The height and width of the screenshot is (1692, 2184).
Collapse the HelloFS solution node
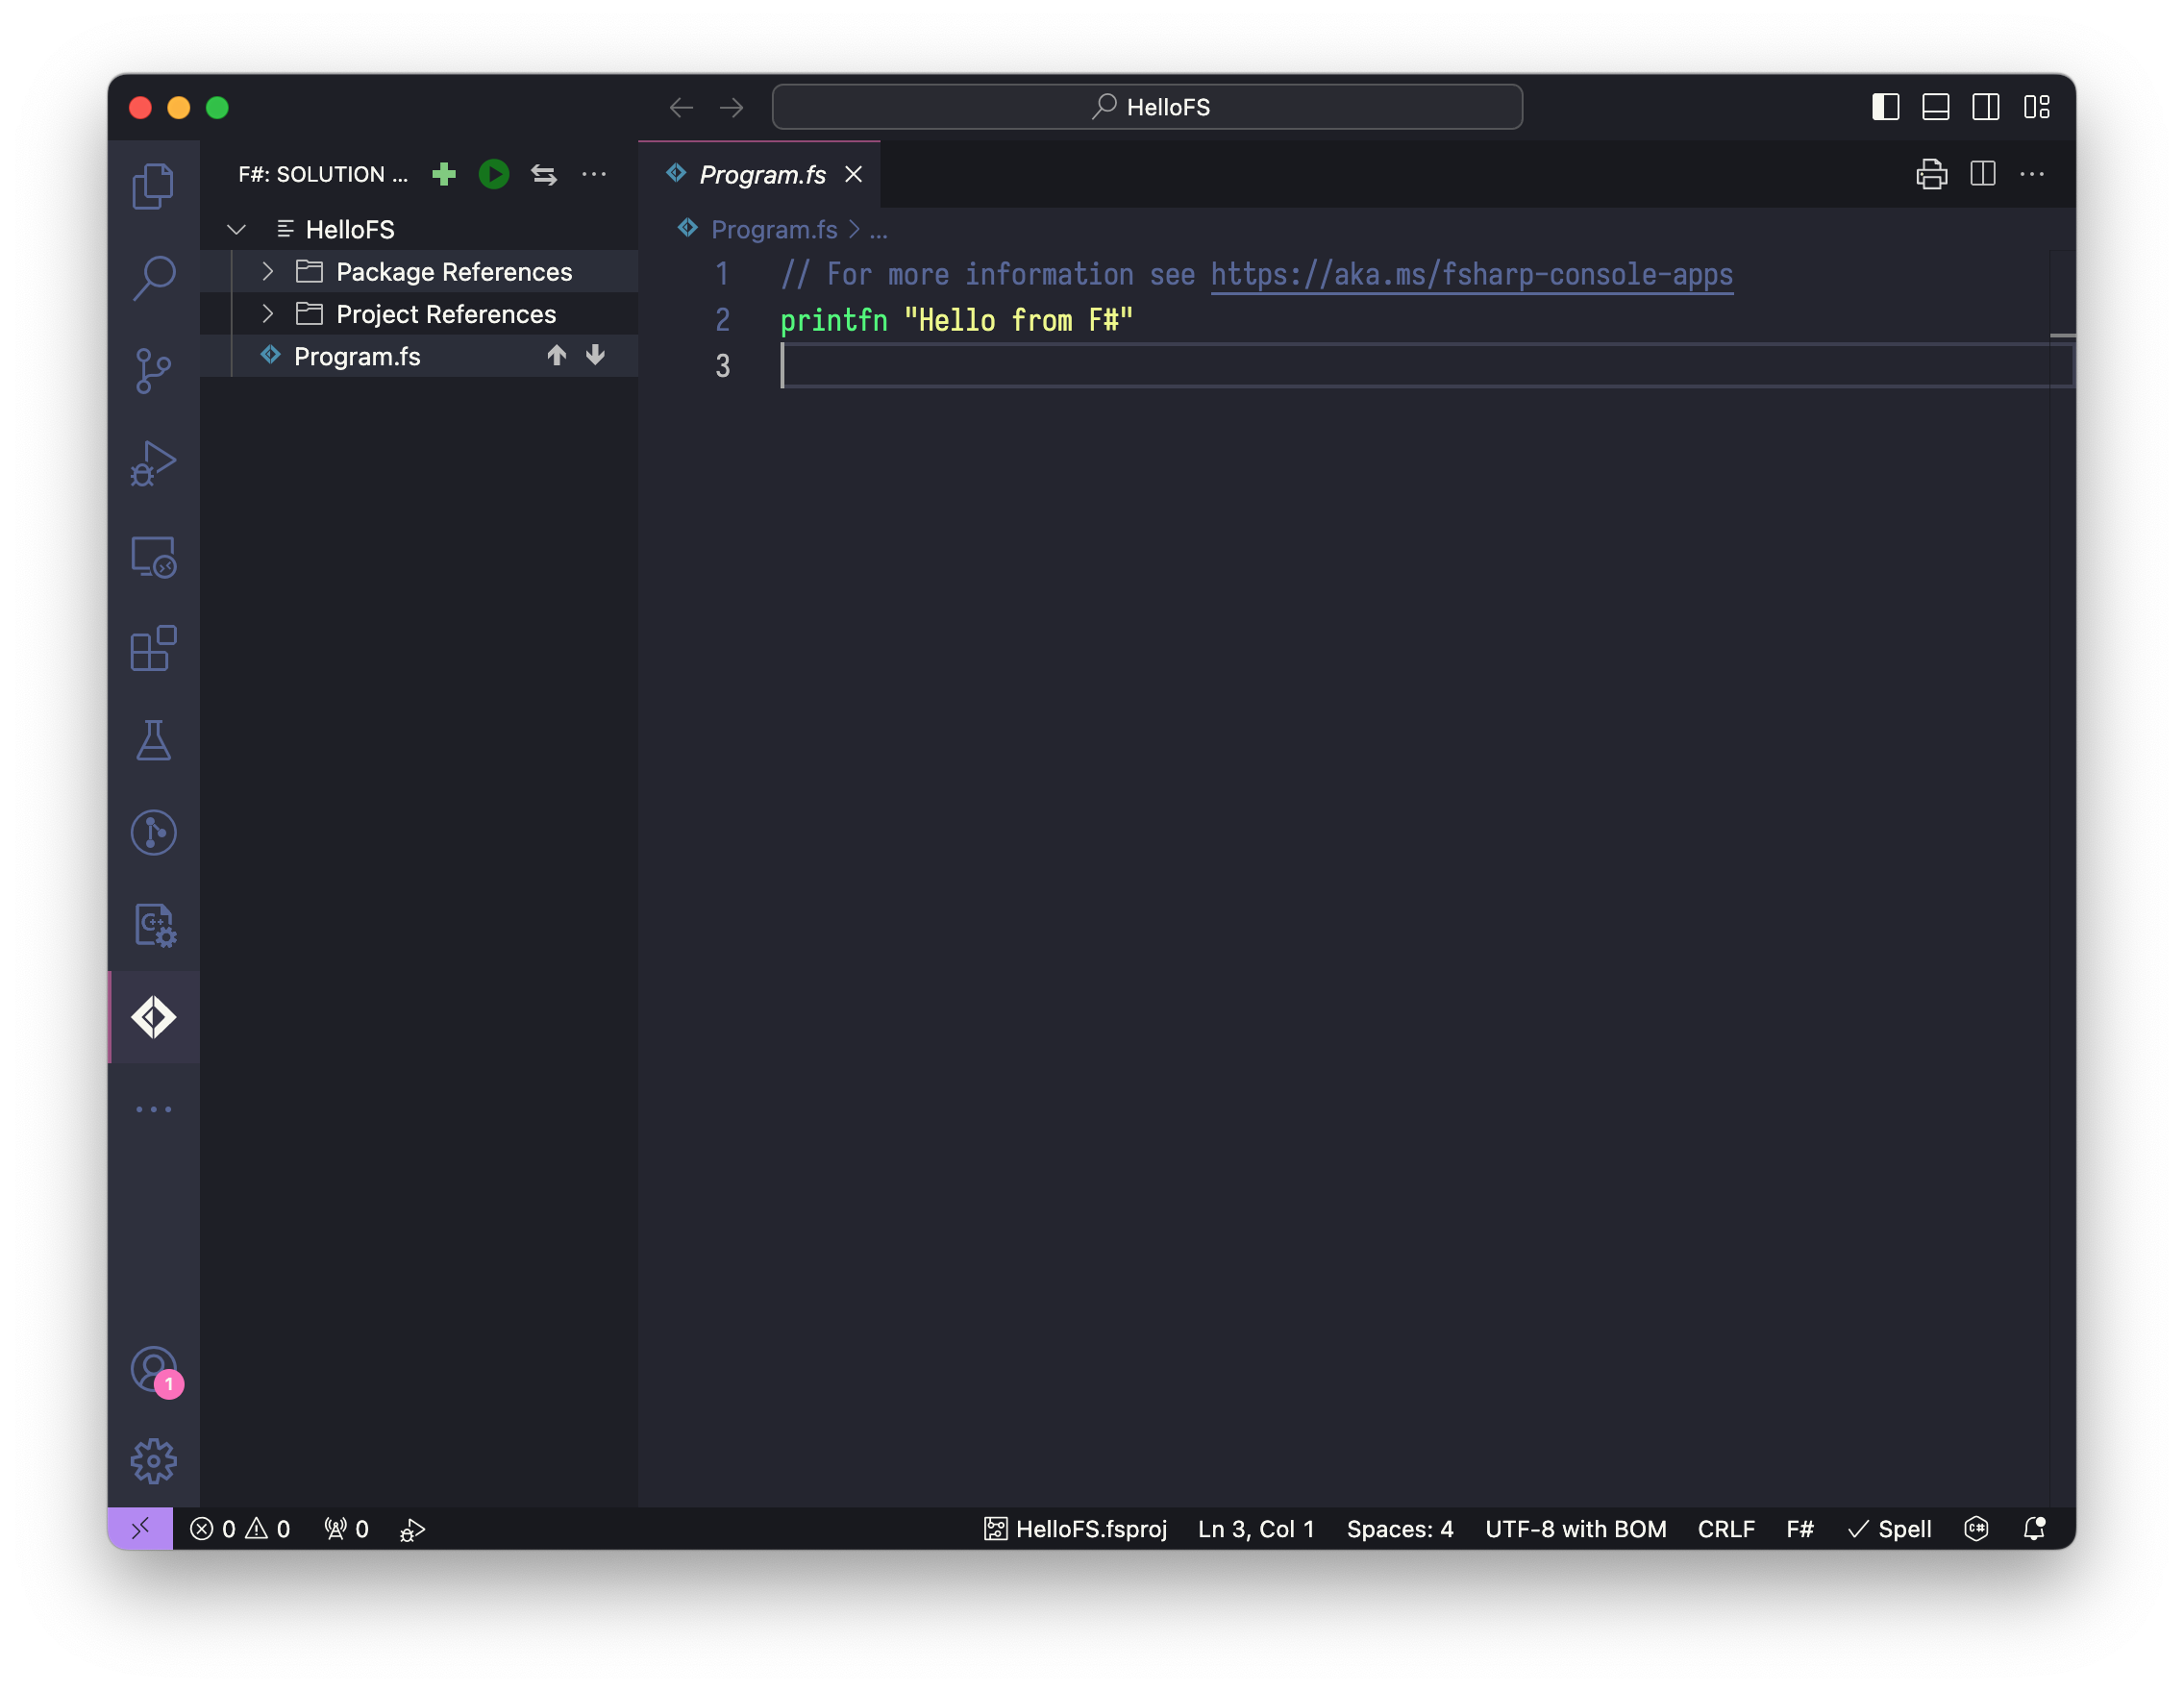point(236,229)
